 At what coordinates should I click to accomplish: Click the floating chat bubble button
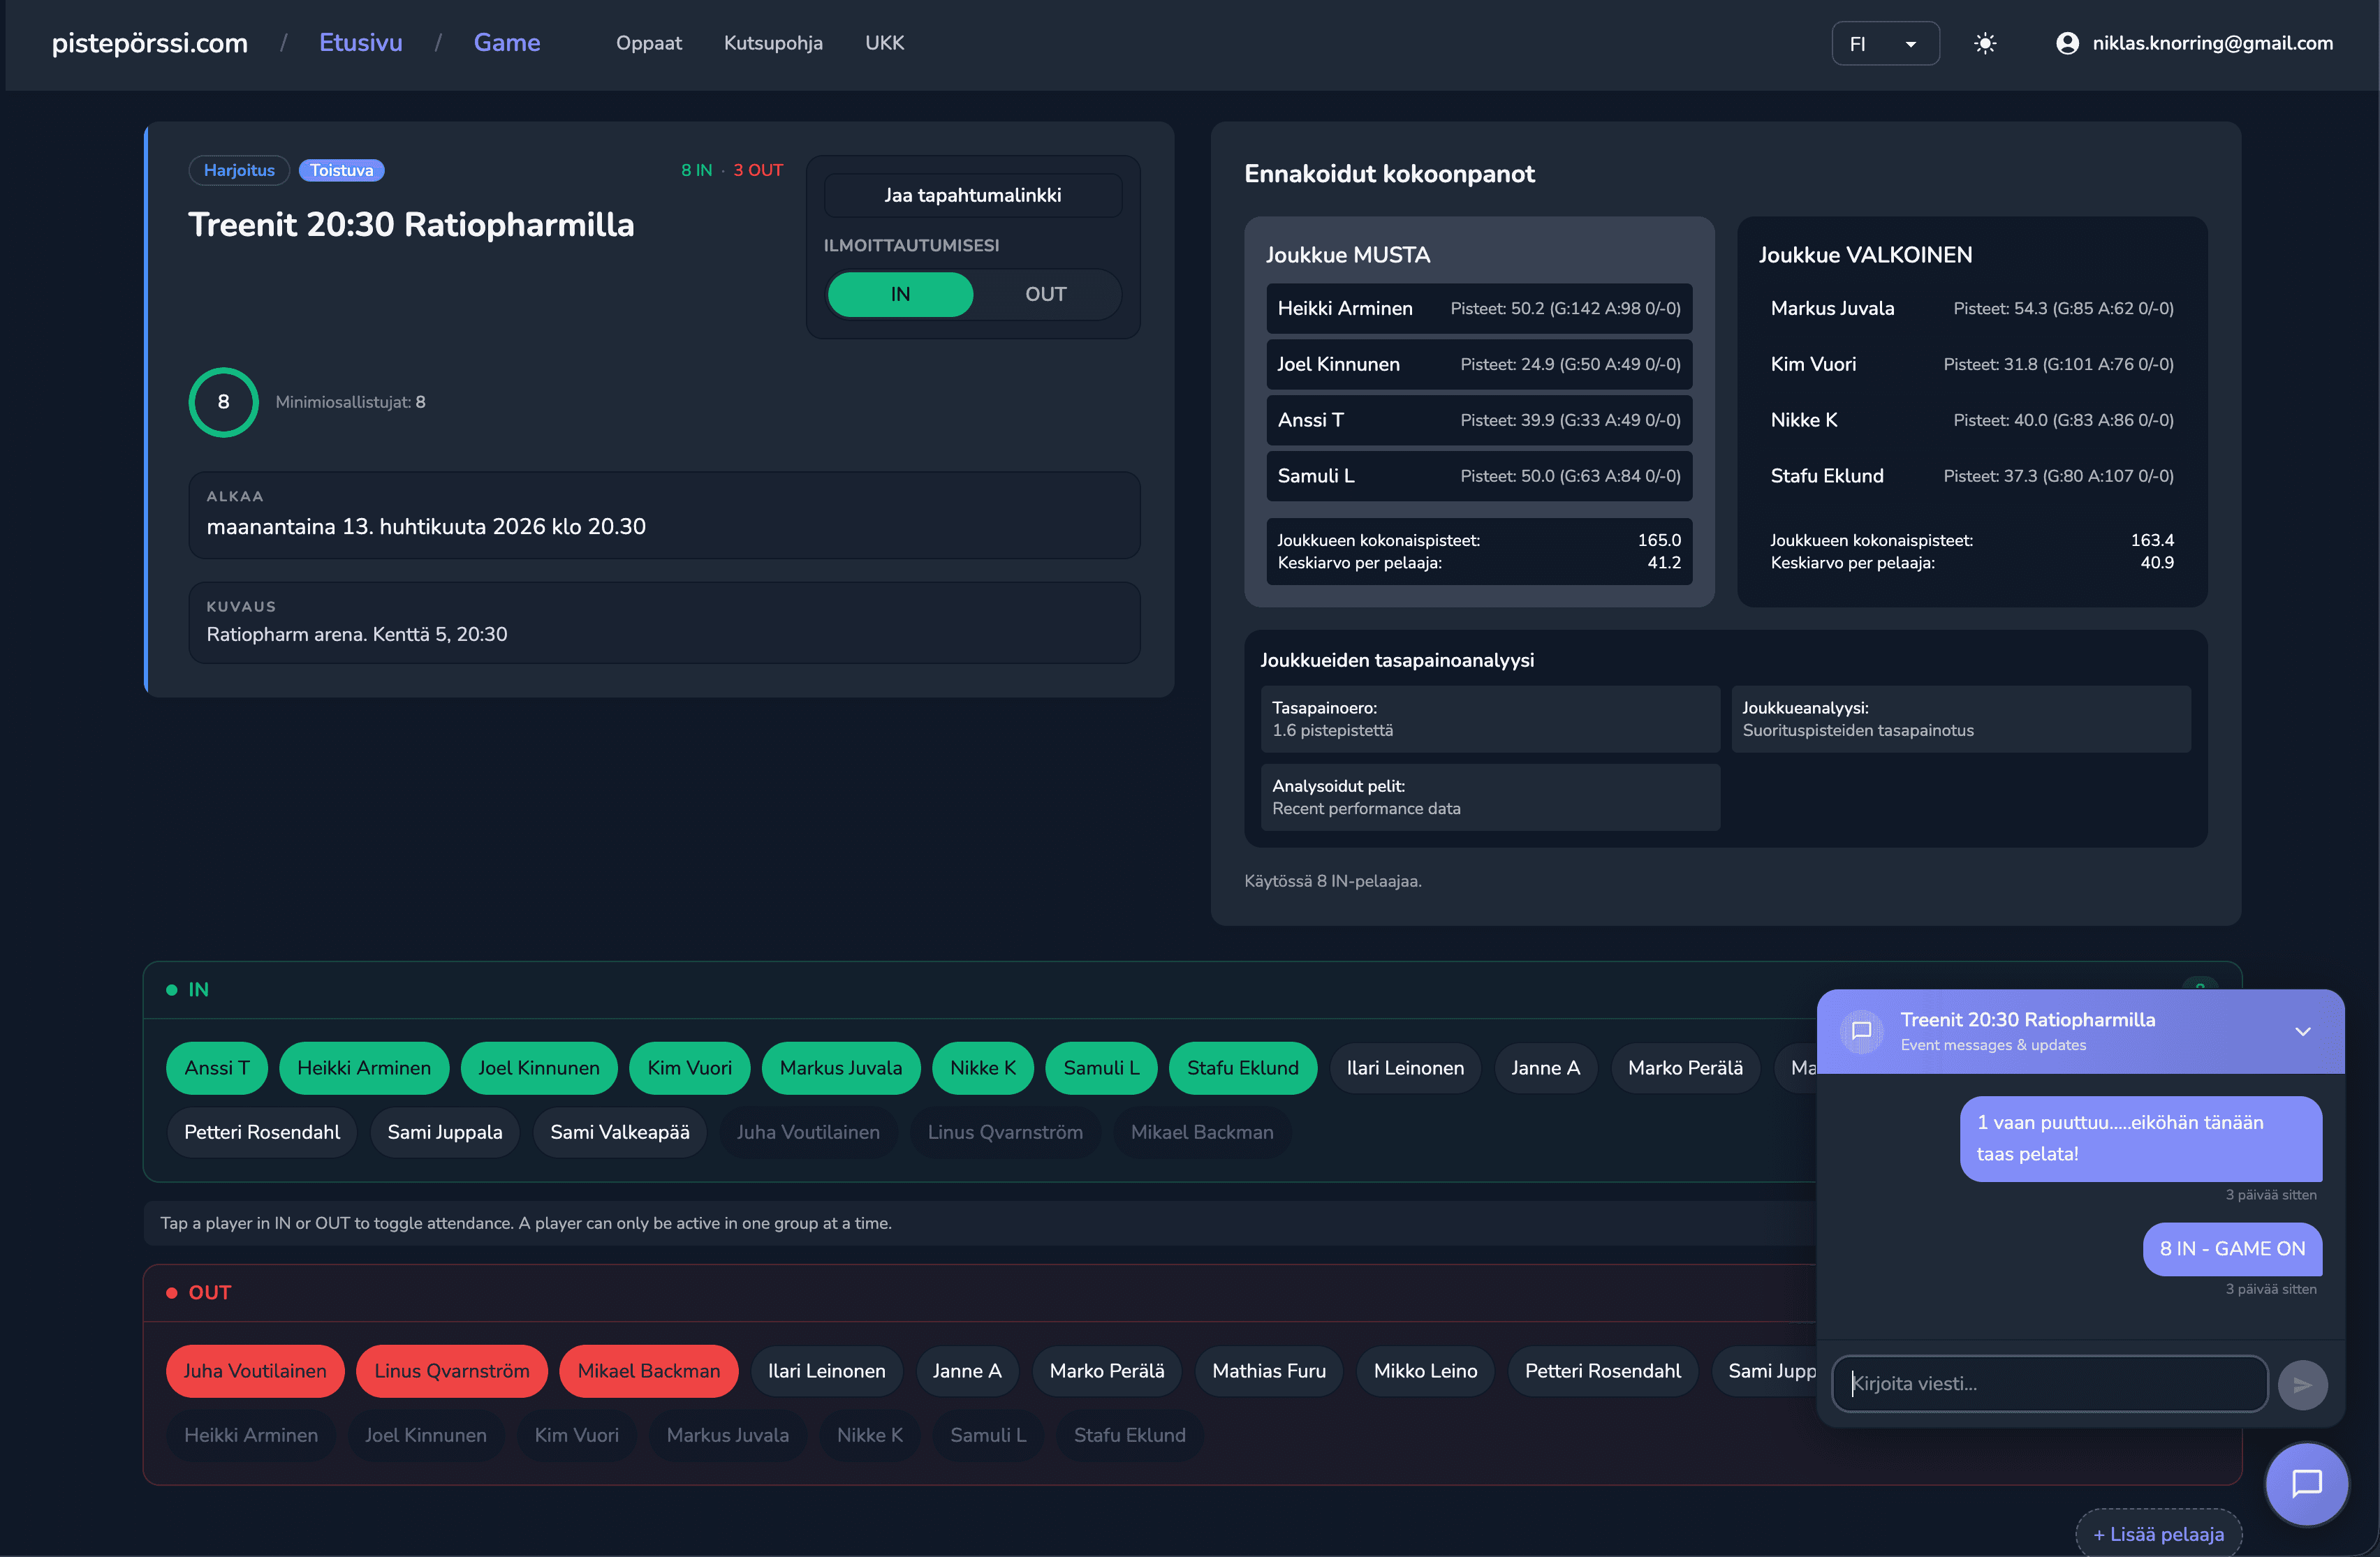coord(2305,1482)
